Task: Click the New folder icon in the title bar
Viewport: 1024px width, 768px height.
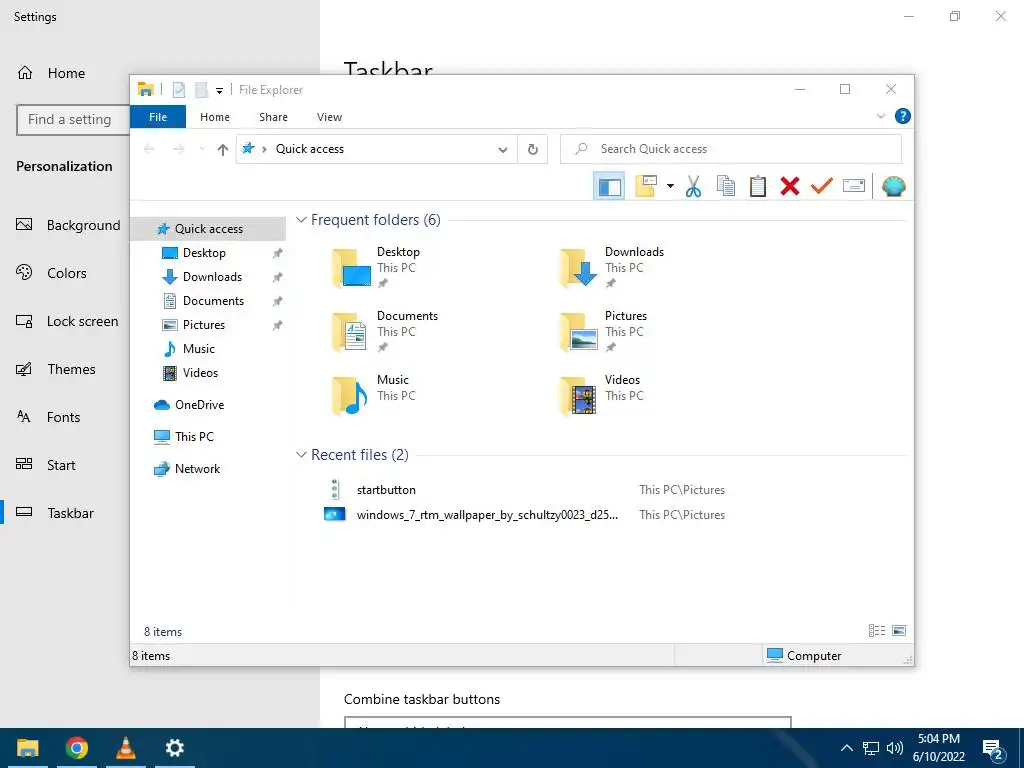Action: pos(201,89)
